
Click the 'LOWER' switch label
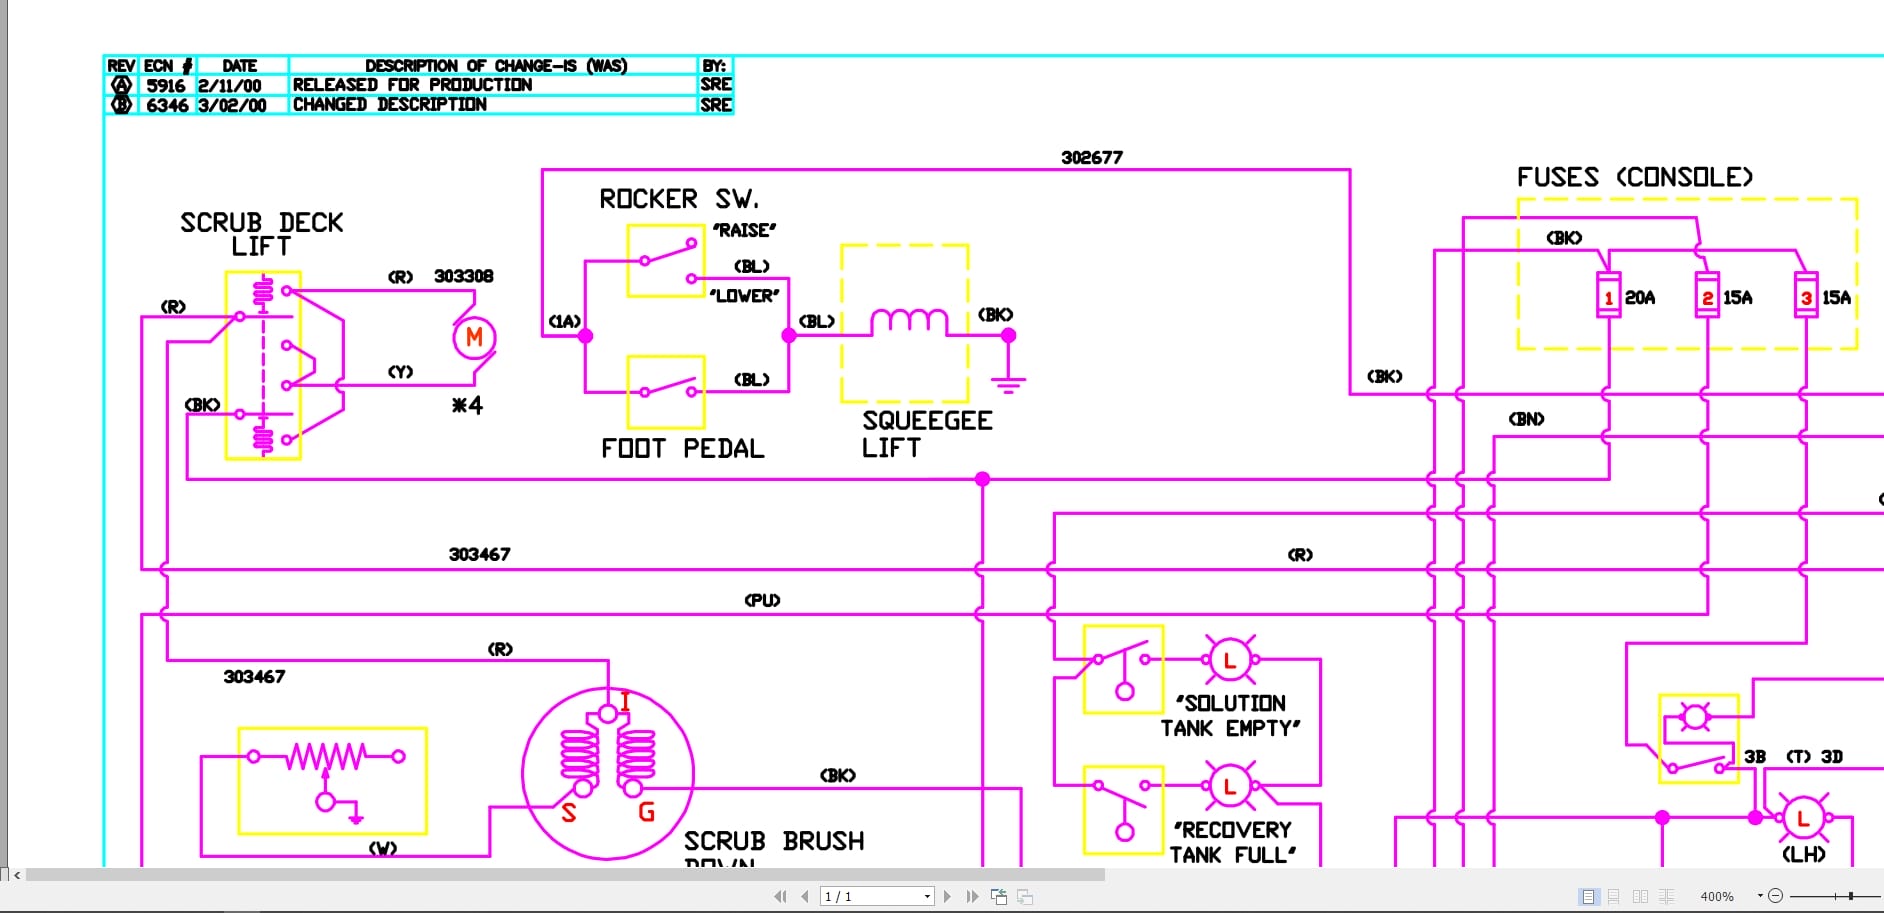tap(743, 296)
